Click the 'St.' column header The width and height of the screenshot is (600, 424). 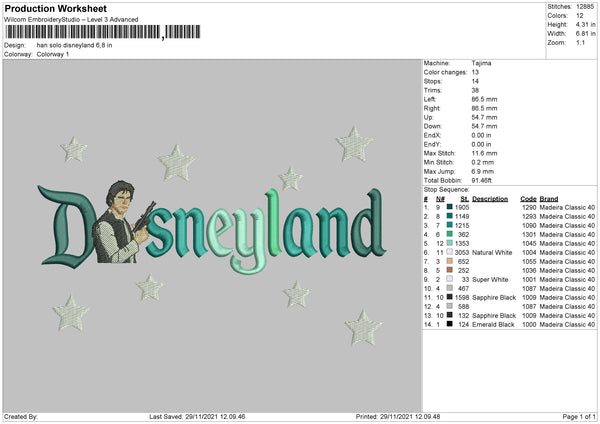tap(465, 199)
